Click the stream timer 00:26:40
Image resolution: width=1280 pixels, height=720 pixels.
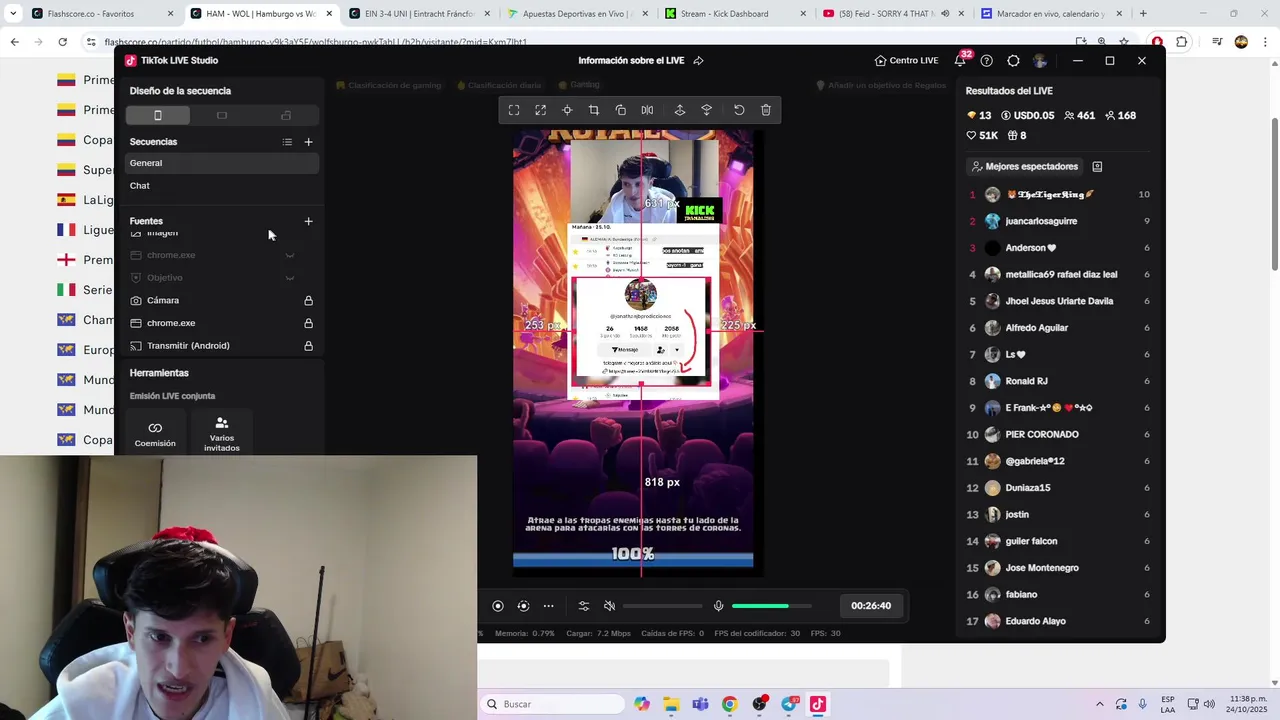[x=871, y=606]
